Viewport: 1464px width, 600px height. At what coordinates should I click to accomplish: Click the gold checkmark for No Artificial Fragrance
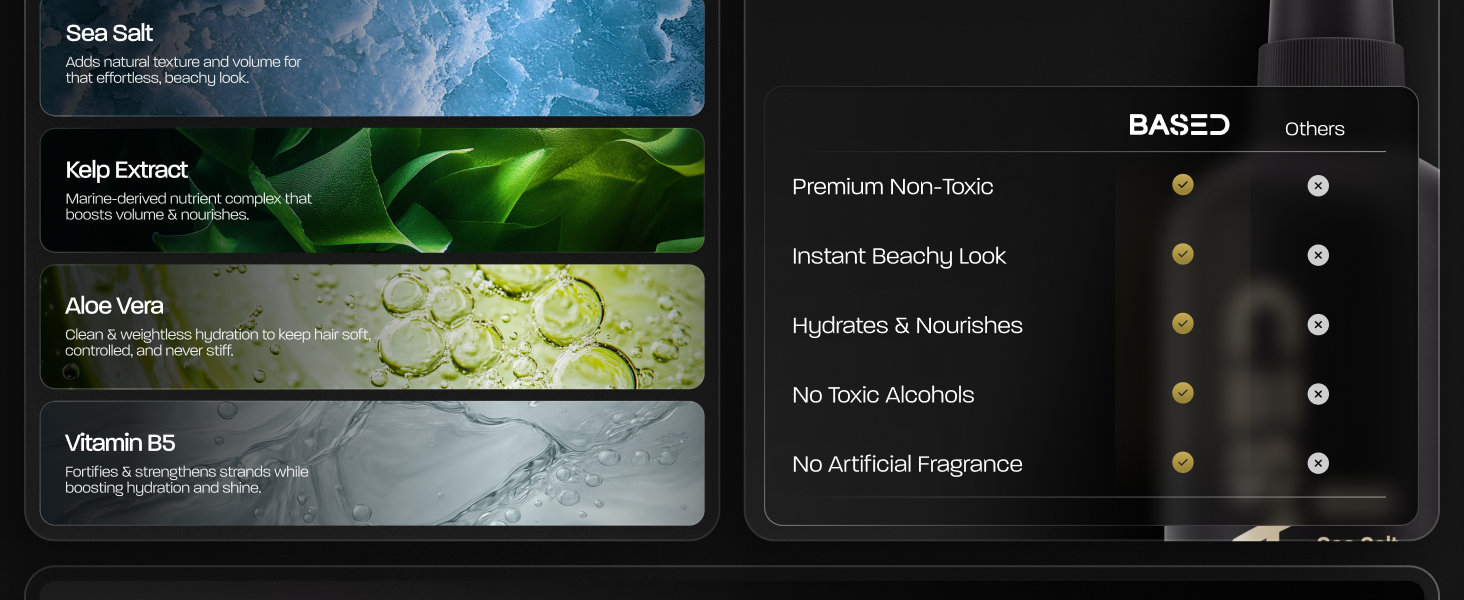[1183, 462]
